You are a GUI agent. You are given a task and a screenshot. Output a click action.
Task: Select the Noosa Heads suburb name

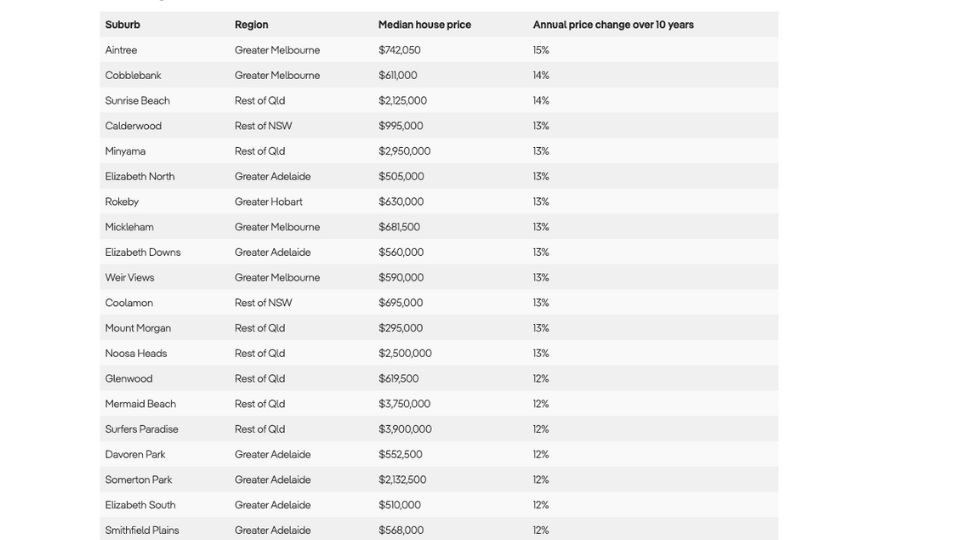[x=136, y=353]
